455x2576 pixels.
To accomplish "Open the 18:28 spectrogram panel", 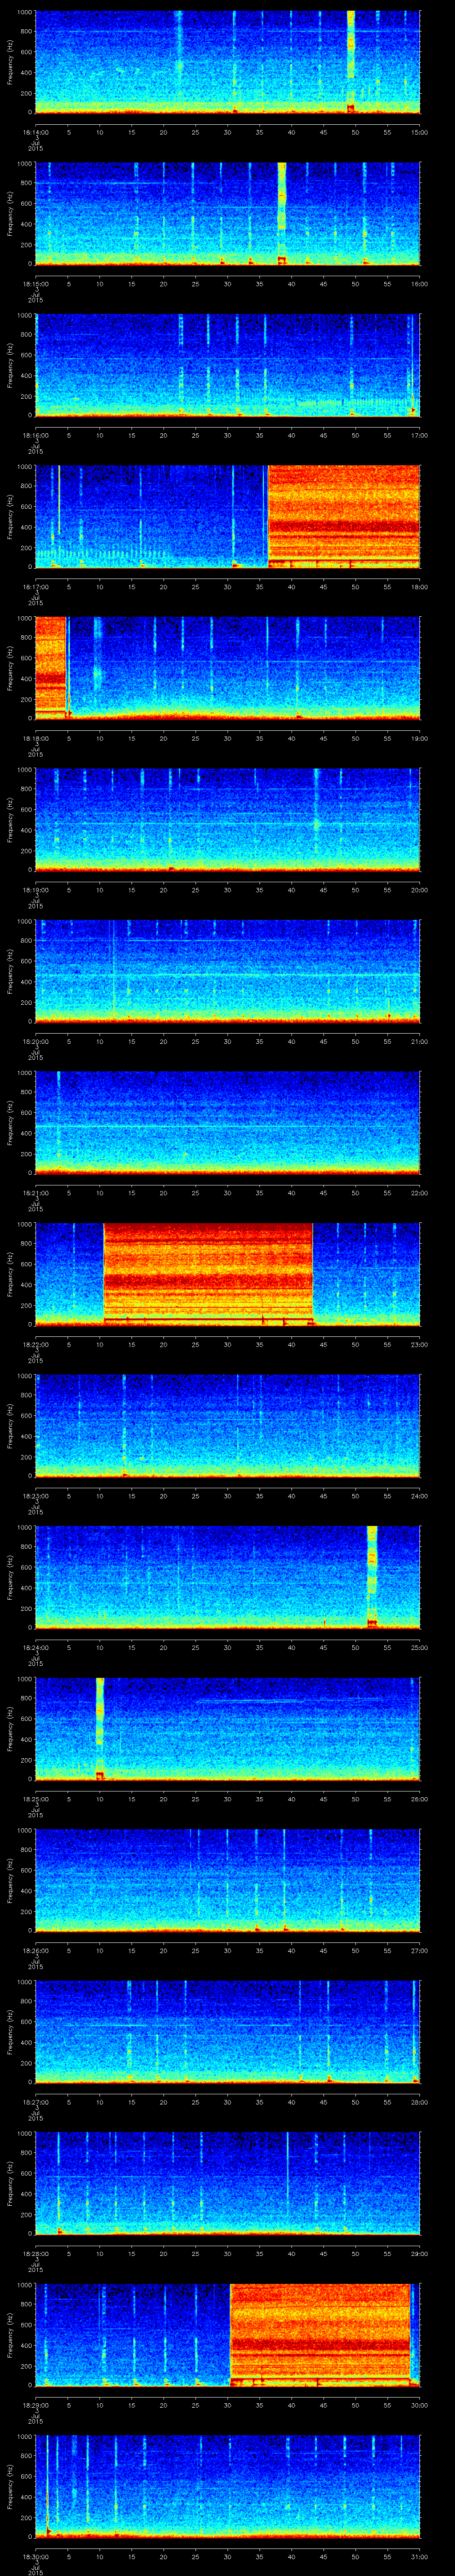I will point(227,2183).
